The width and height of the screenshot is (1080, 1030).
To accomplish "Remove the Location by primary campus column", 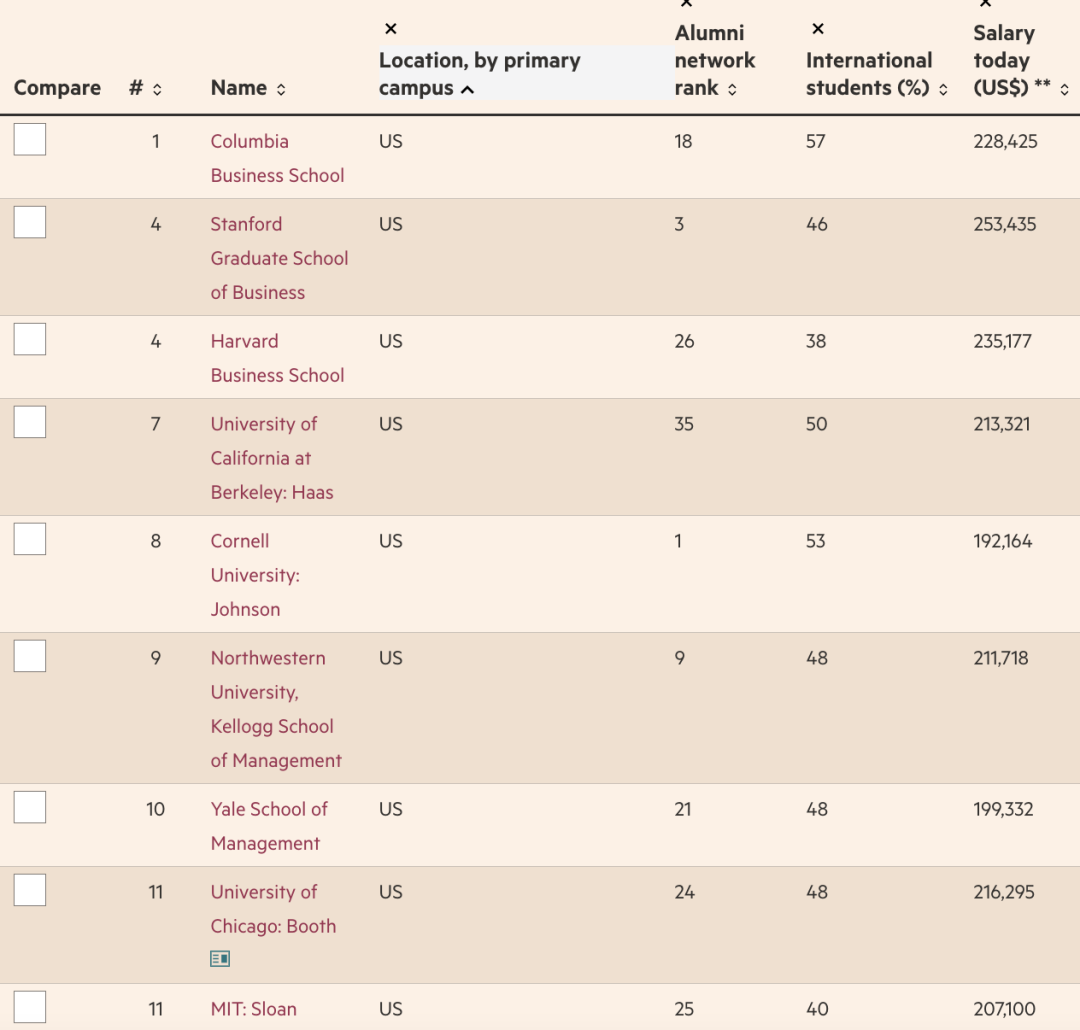I will tap(391, 29).
